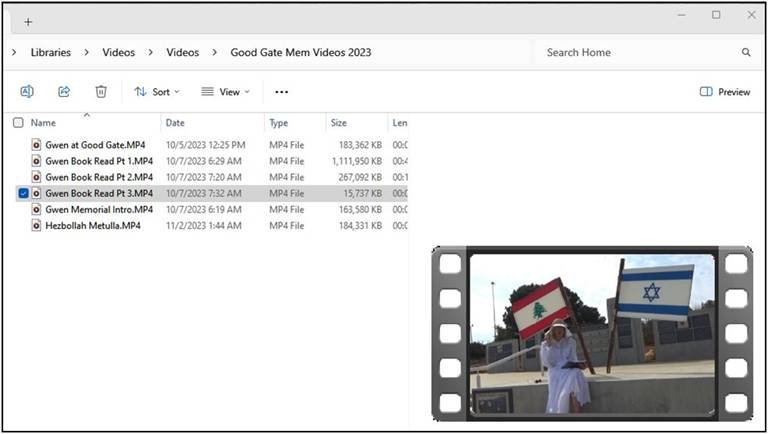Click the search magnifier icon
The height and width of the screenshot is (434, 768).
coord(746,52)
